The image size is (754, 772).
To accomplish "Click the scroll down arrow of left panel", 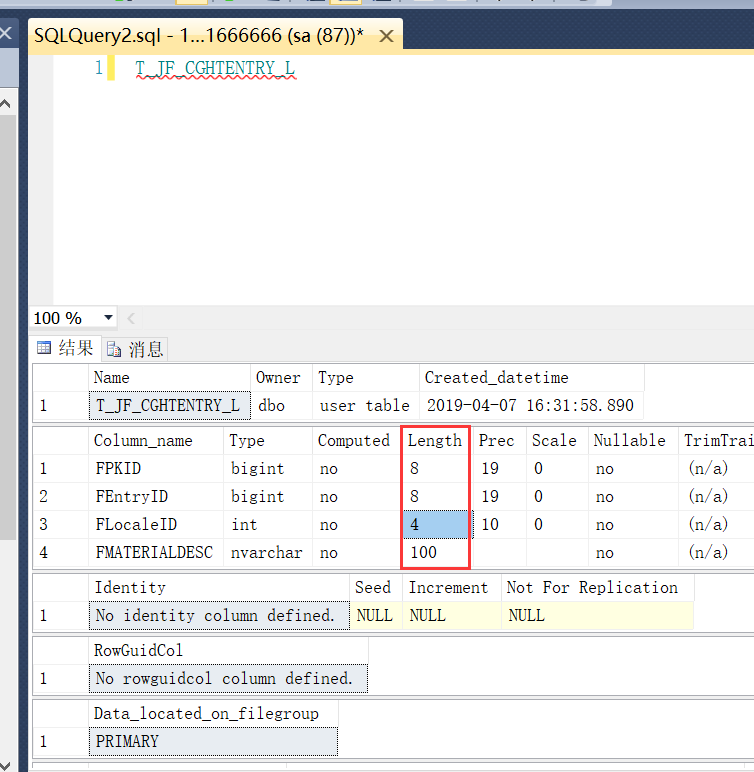I will 5,765.
